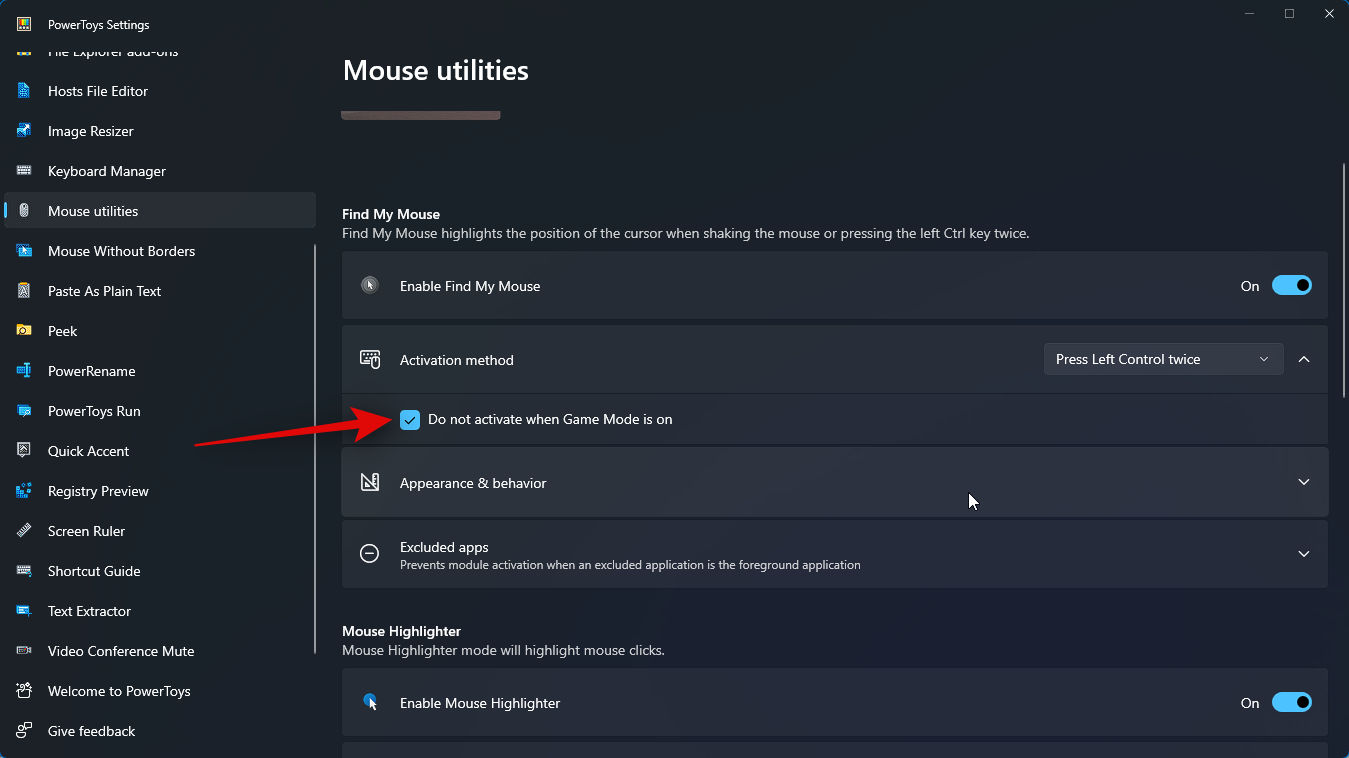Viewport: 1349px width, 758px height.
Task: Open Mouse Without Borders icon
Action: tap(24, 251)
